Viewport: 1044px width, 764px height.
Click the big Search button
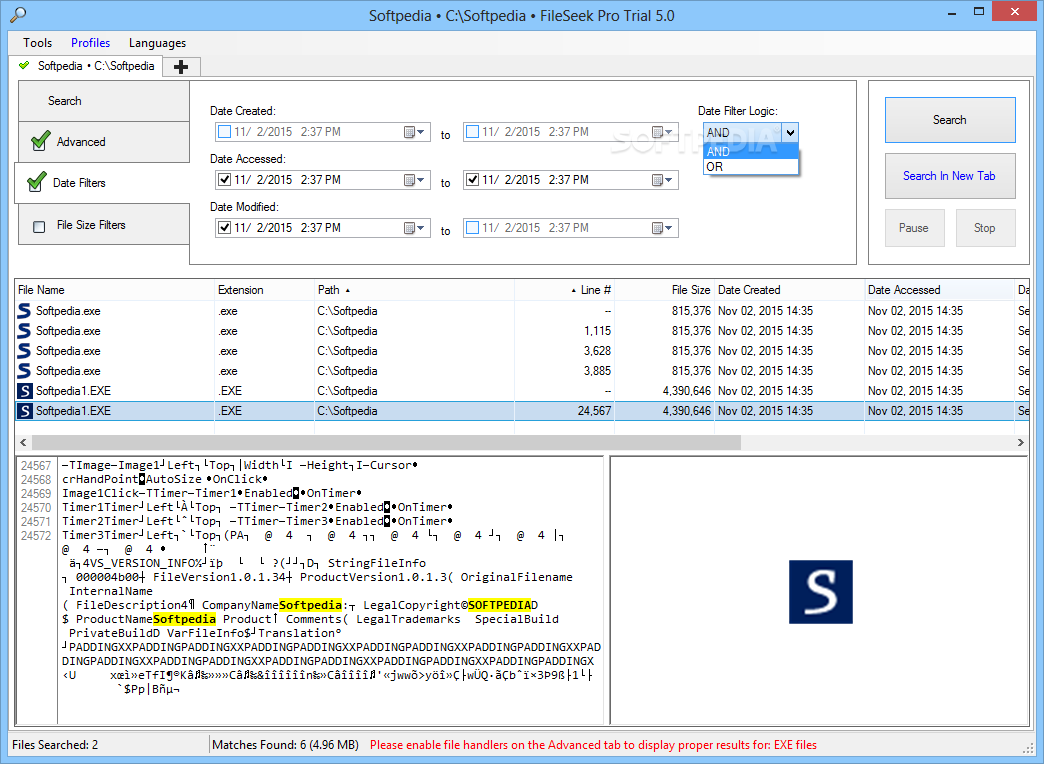(x=950, y=120)
